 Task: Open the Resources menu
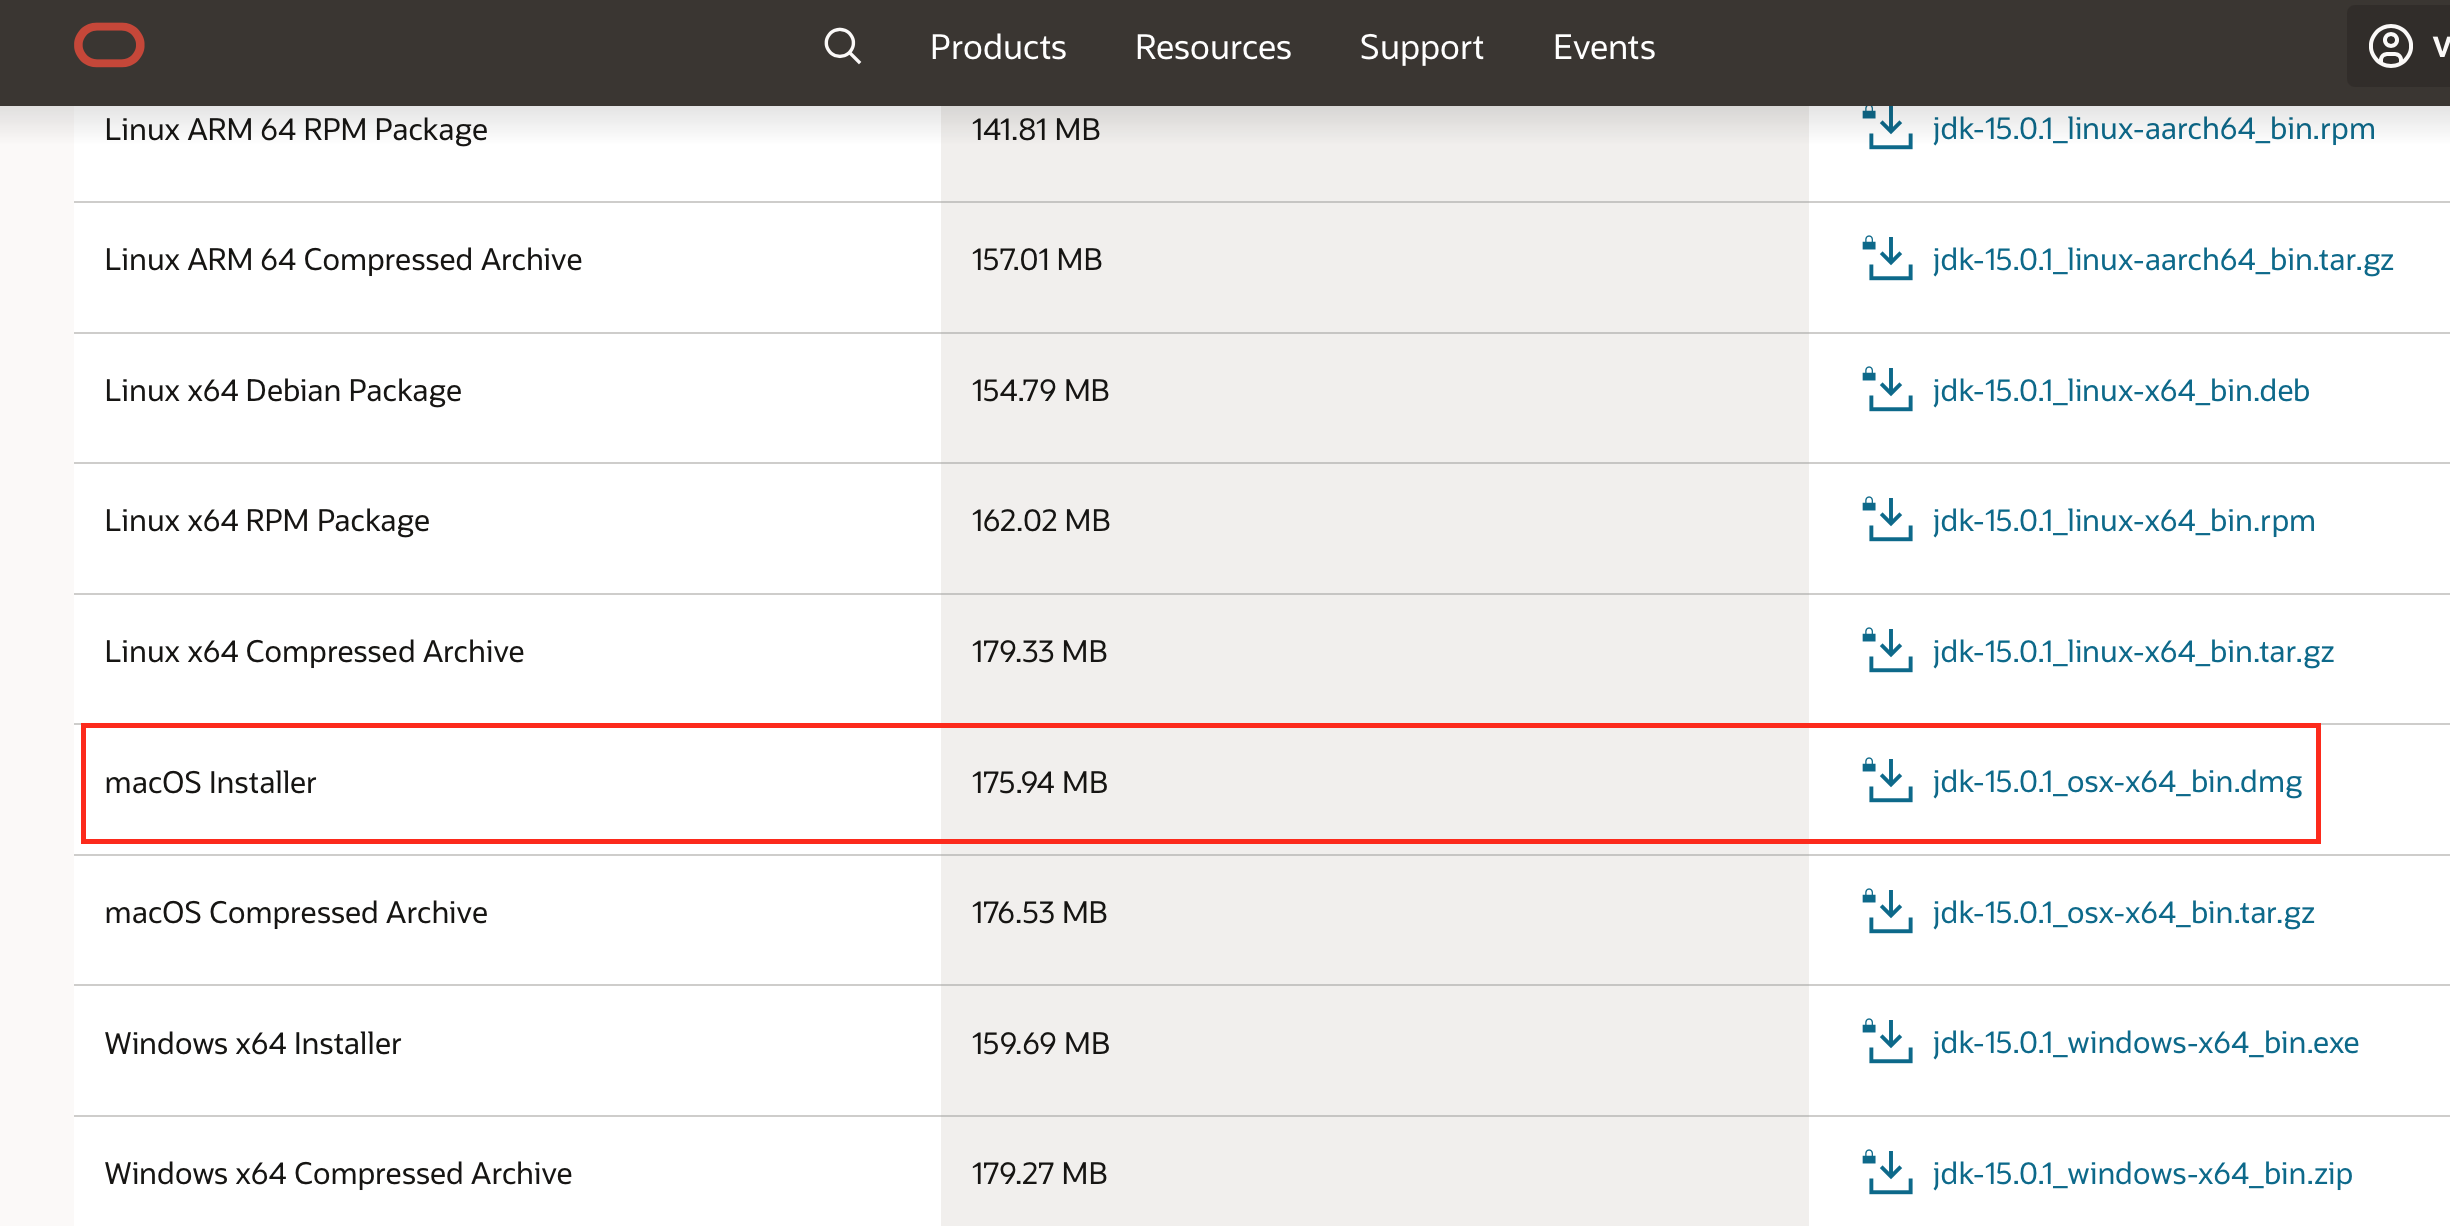click(1213, 47)
